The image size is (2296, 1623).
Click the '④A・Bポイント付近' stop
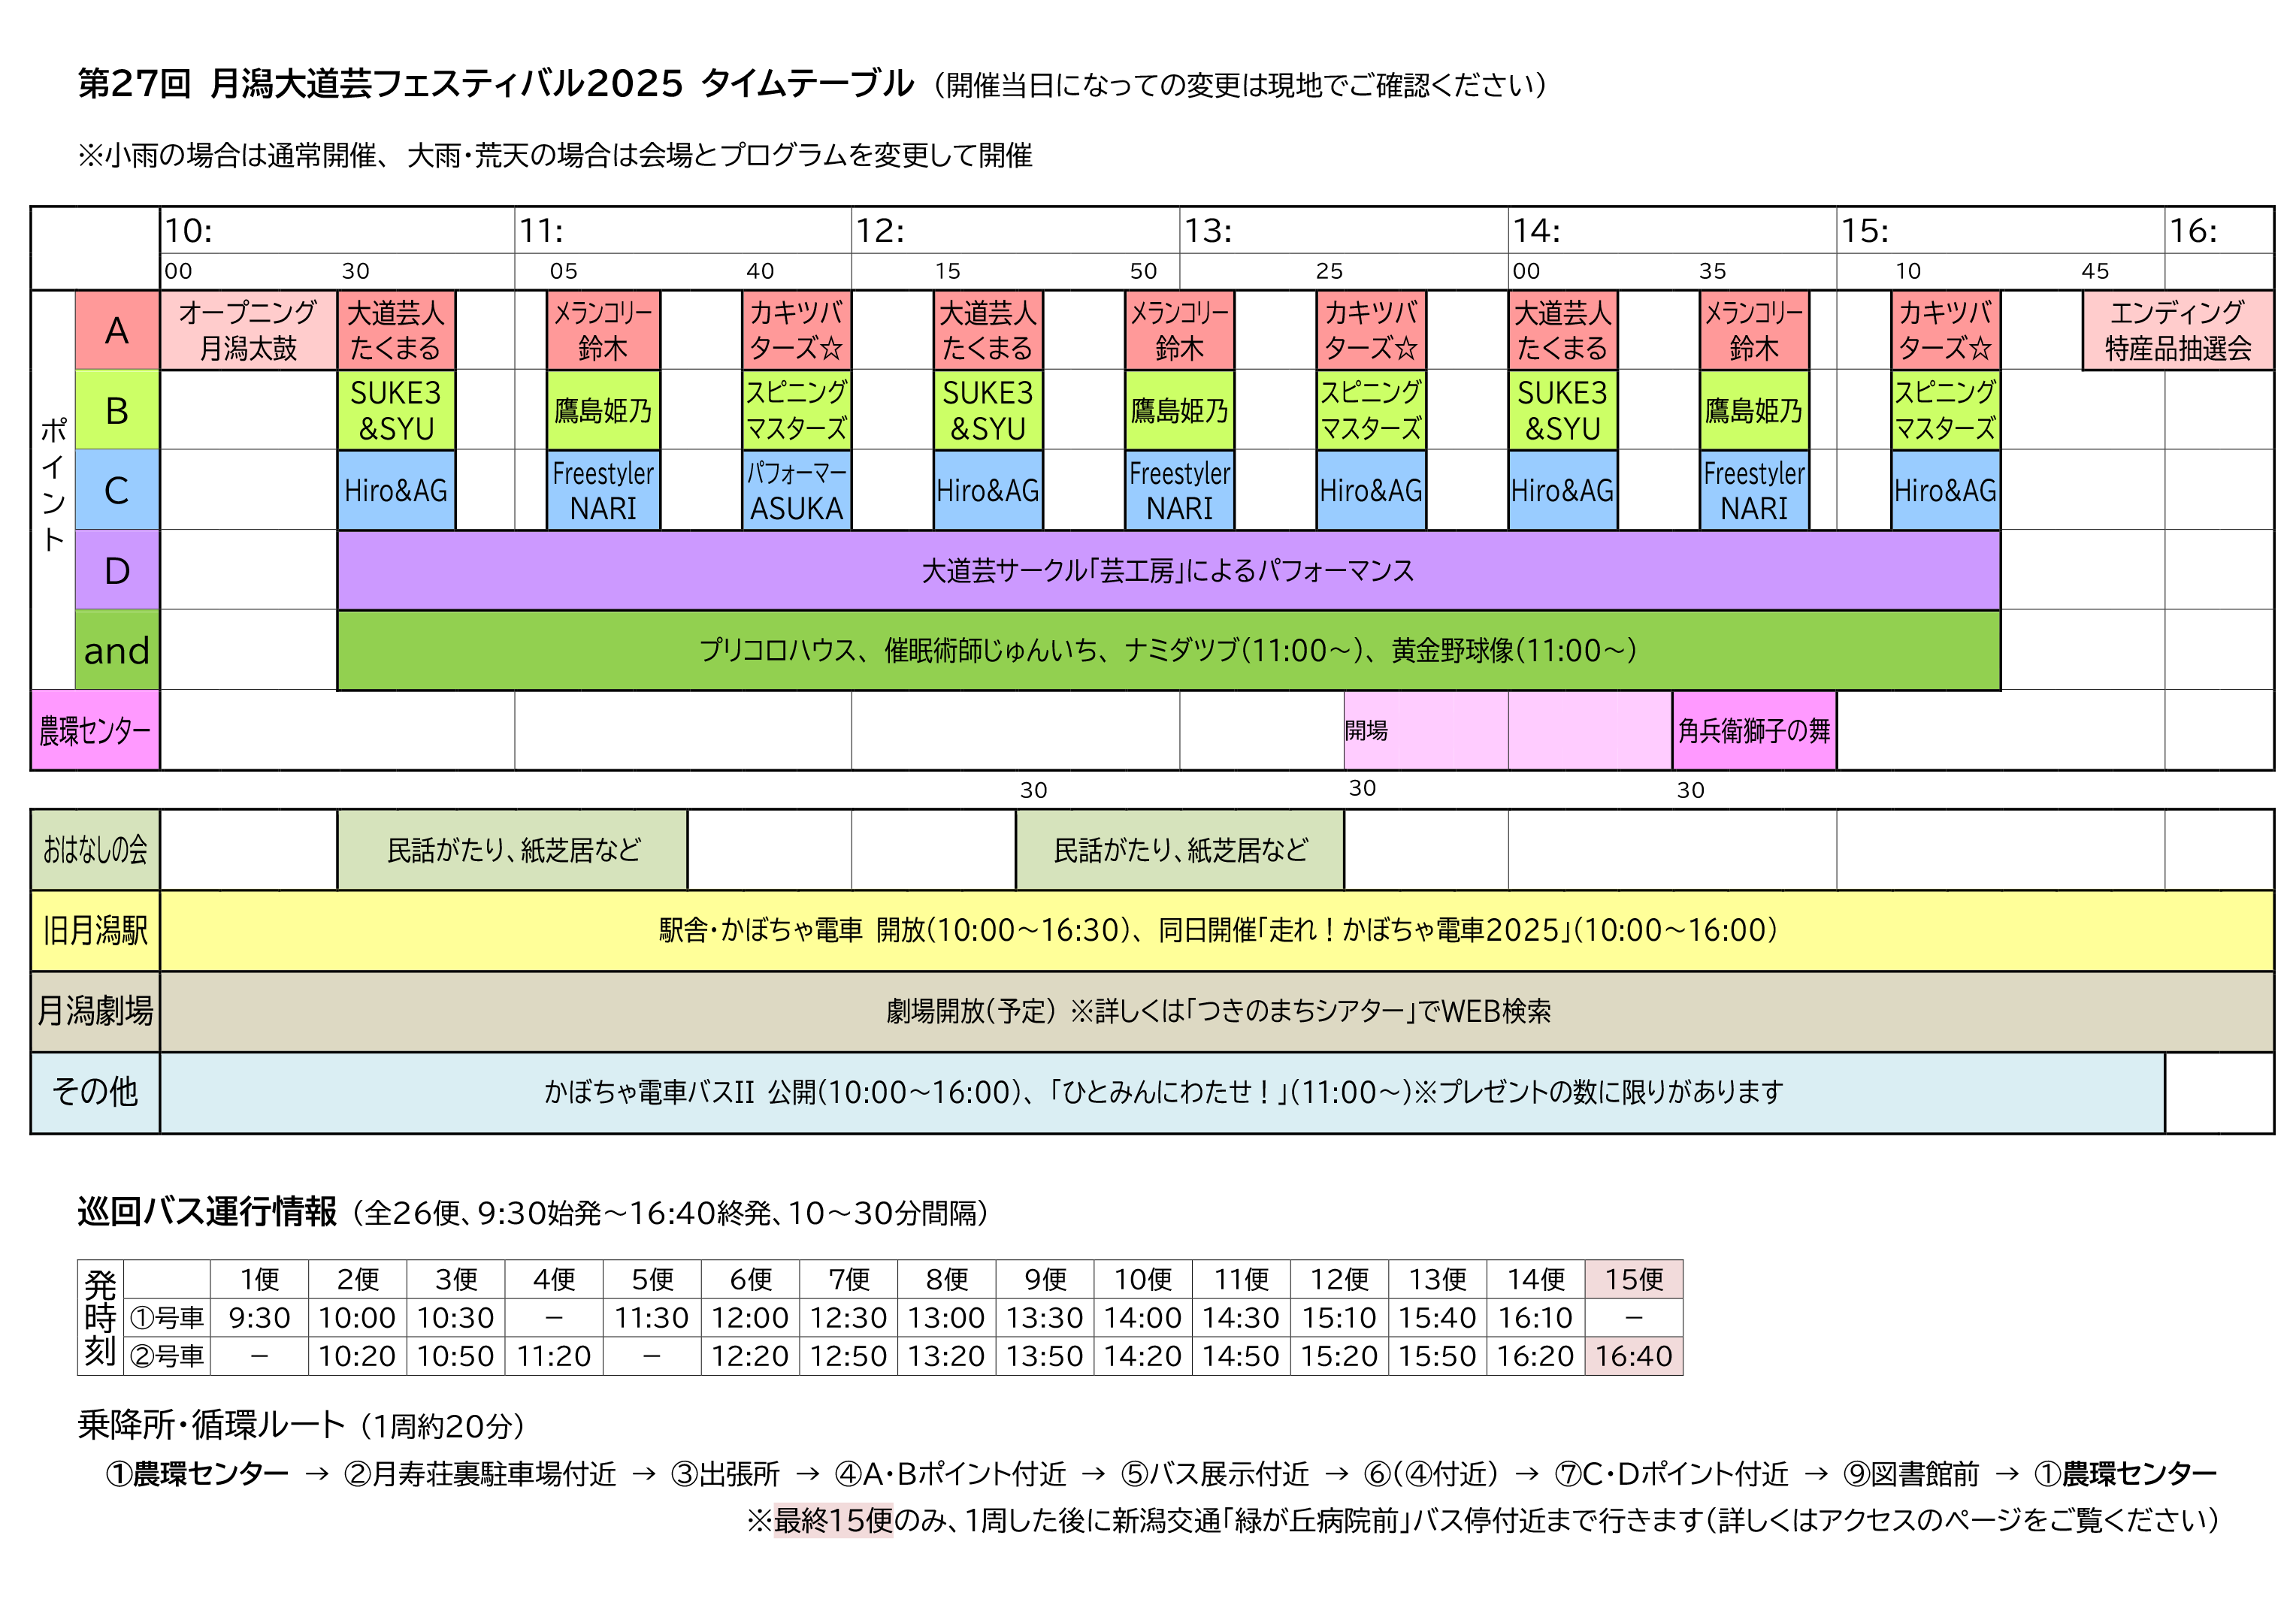950,1474
